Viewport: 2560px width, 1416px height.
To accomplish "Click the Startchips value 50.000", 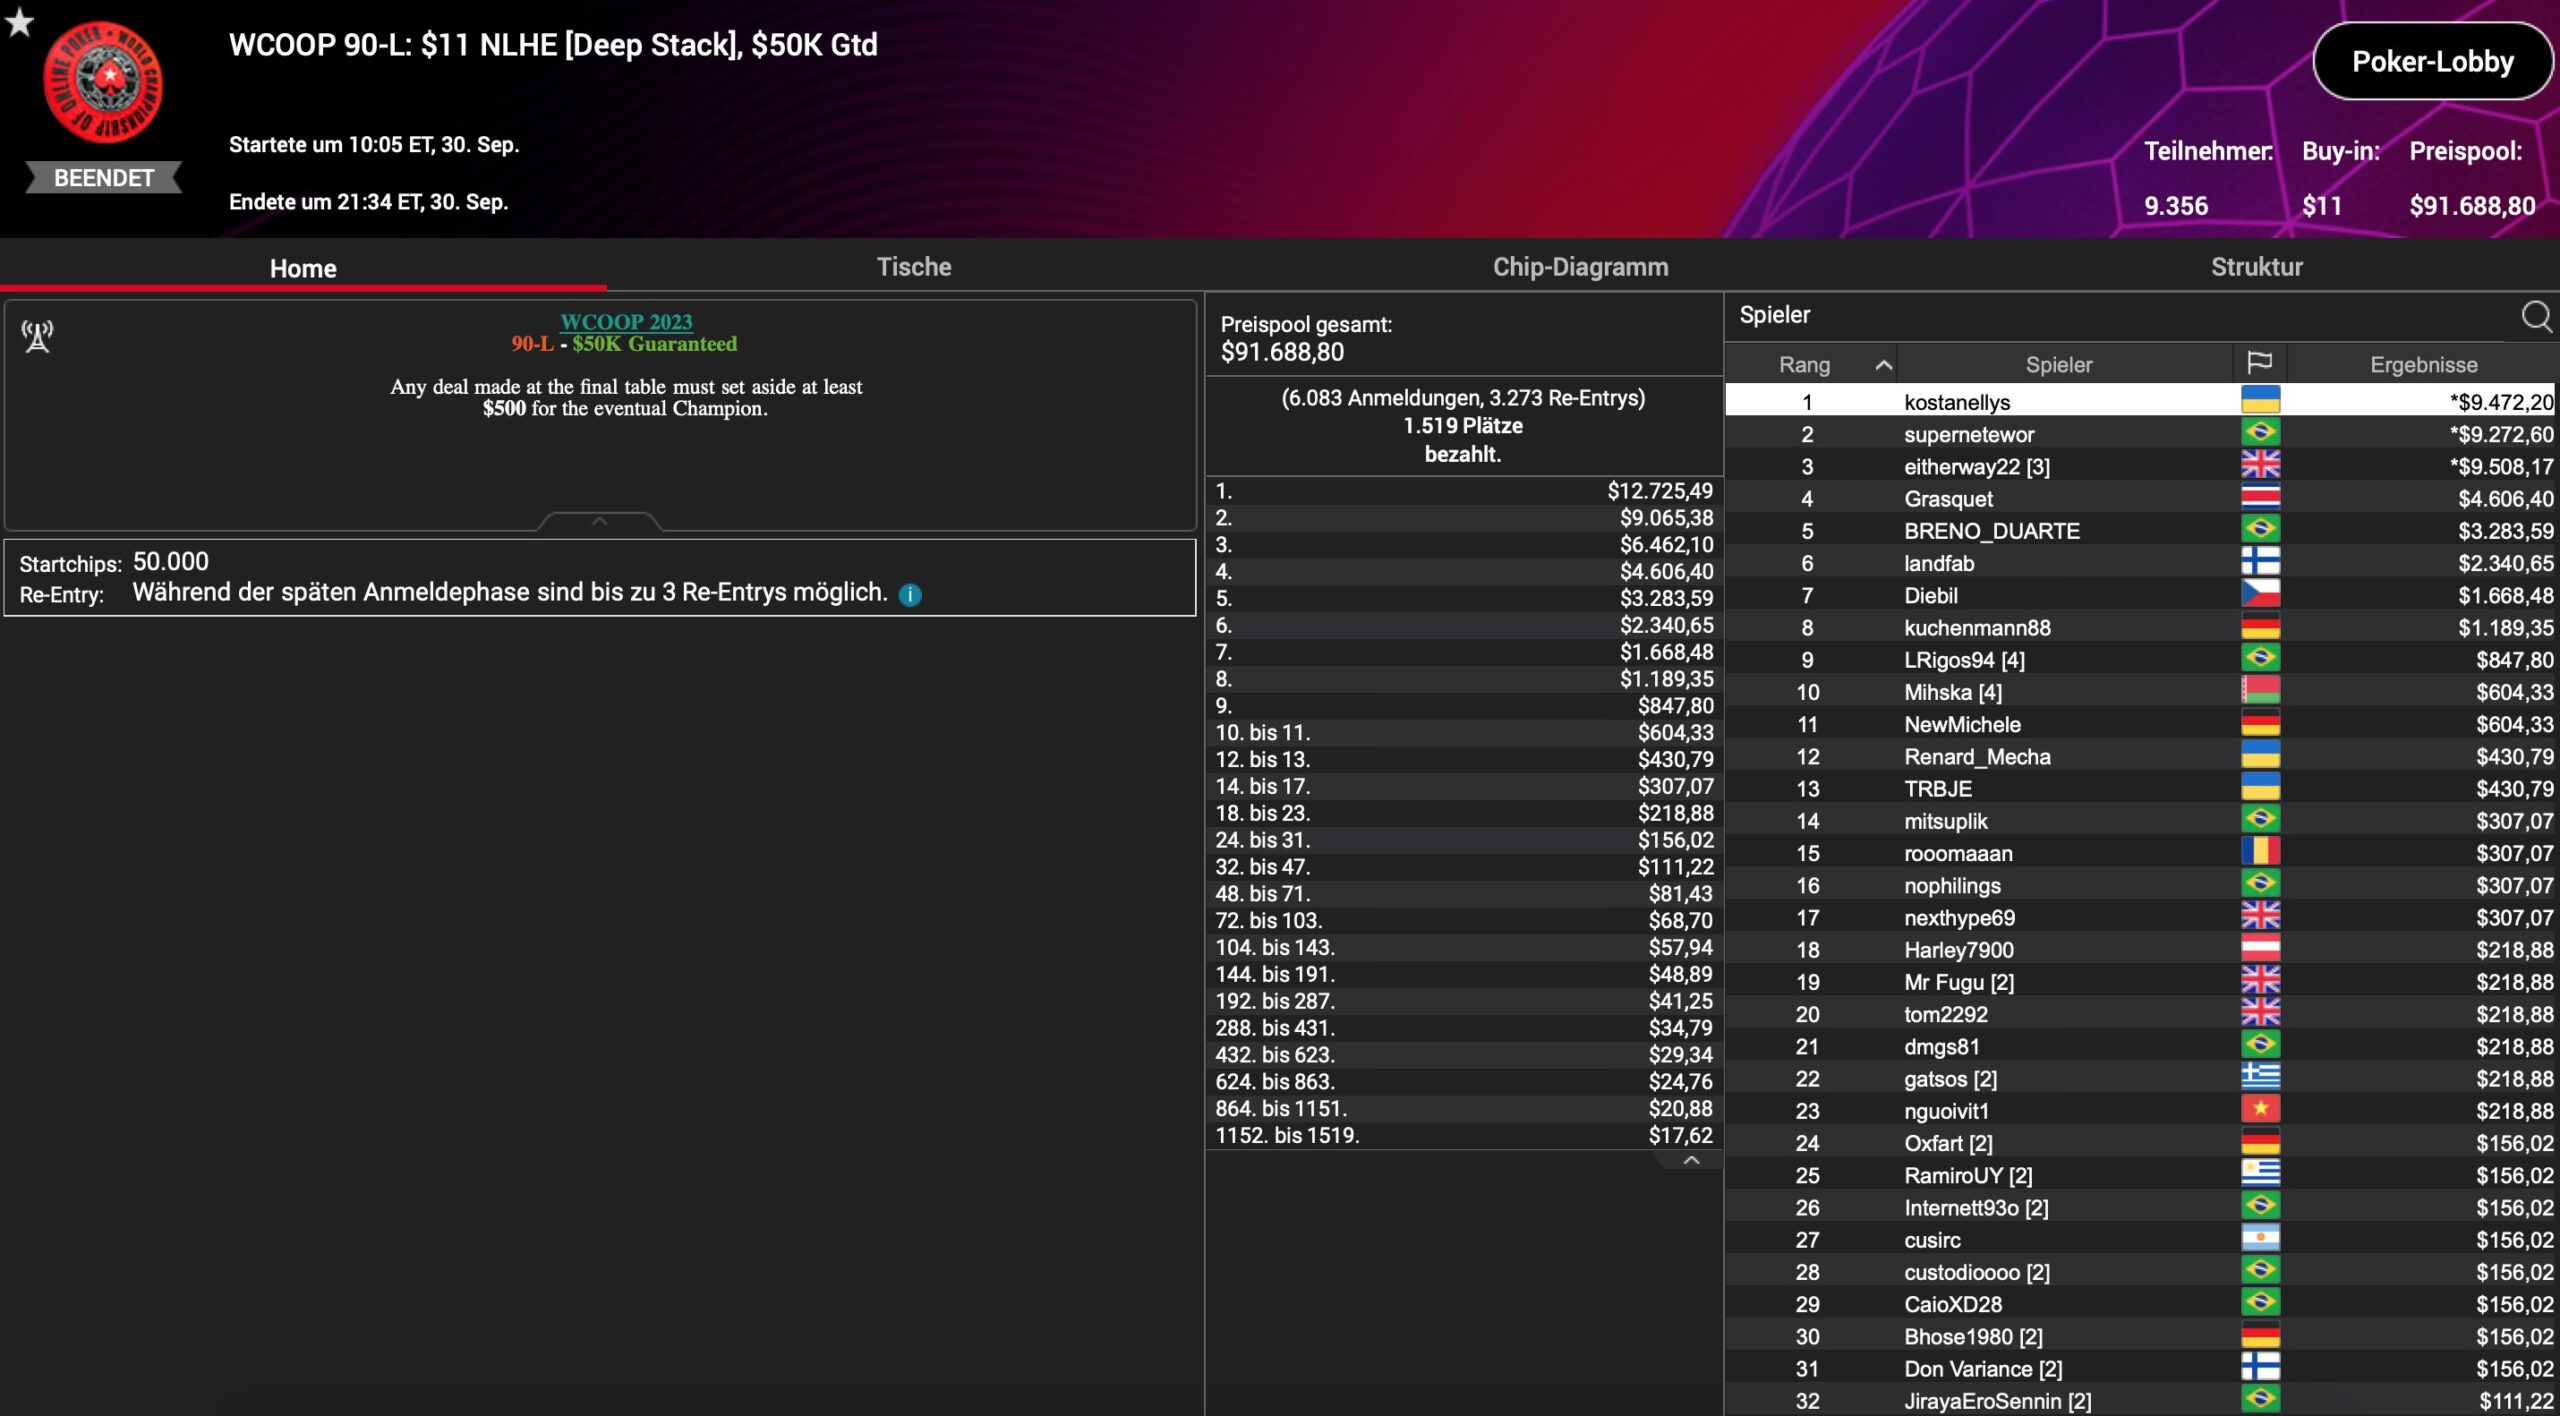I will click(x=171, y=561).
